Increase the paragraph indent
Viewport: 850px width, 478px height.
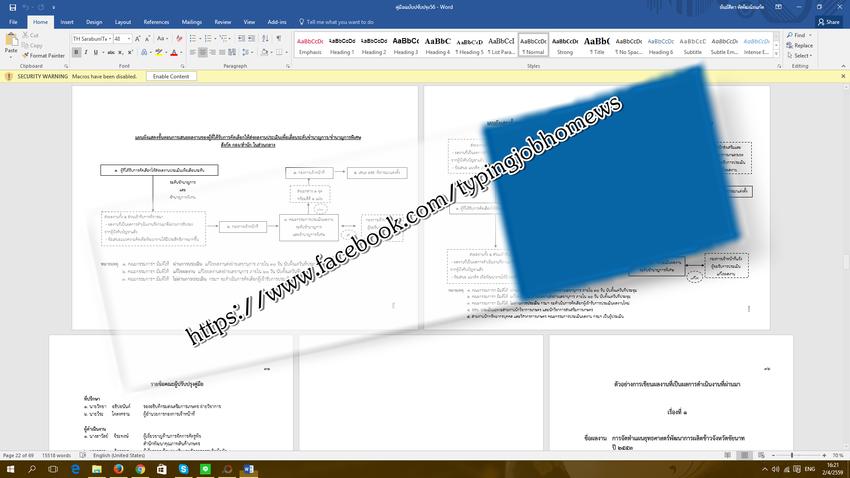point(252,38)
